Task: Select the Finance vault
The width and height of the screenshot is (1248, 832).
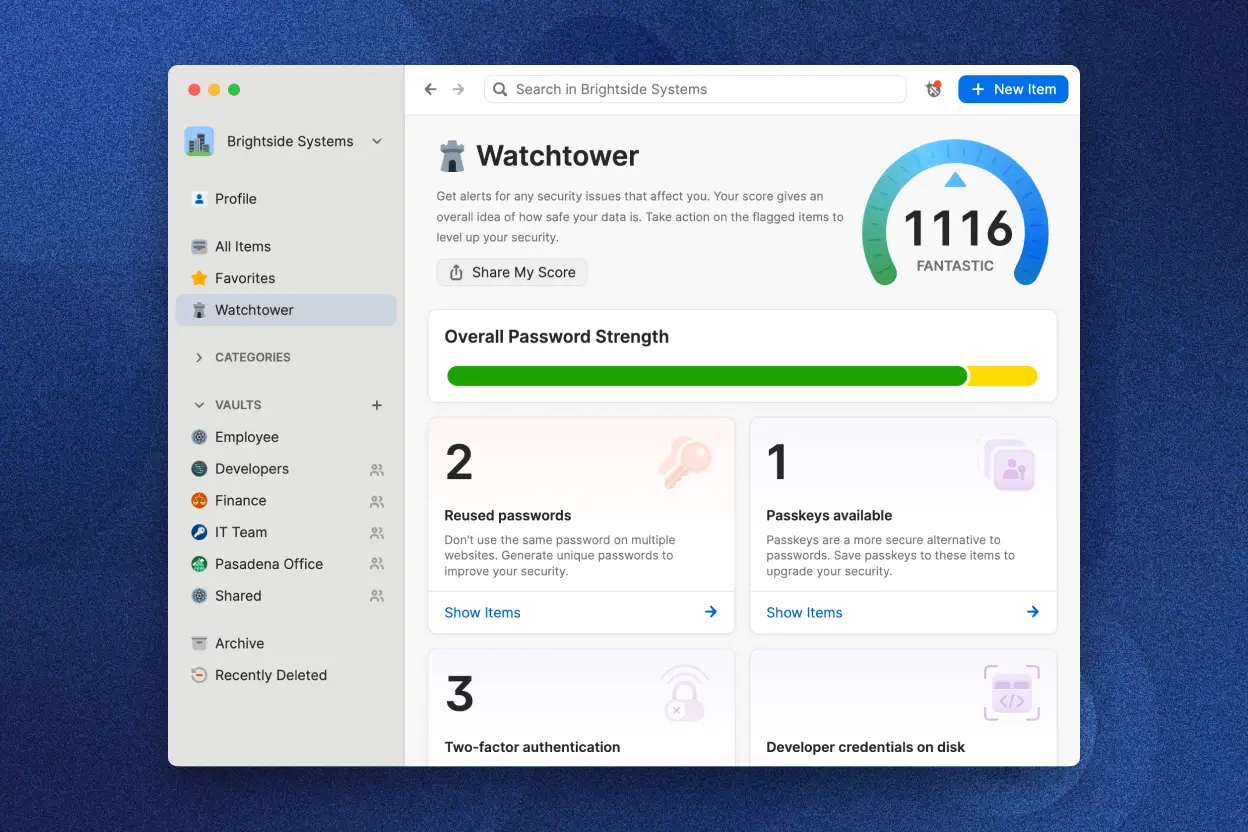Action: [x=286, y=500]
